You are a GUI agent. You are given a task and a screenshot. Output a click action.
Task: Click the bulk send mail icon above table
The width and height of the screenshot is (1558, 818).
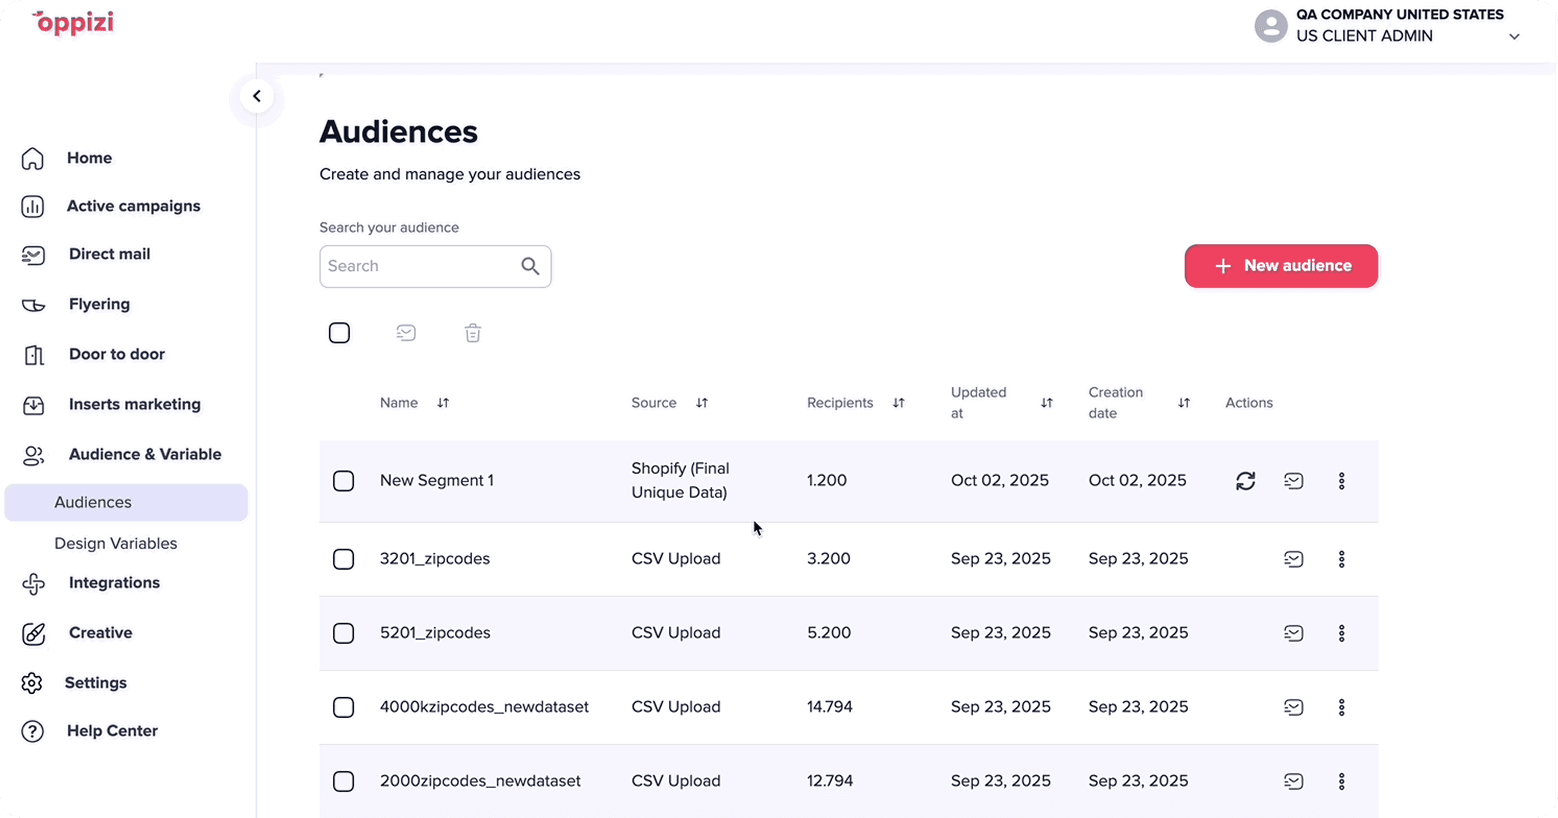tap(406, 333)
